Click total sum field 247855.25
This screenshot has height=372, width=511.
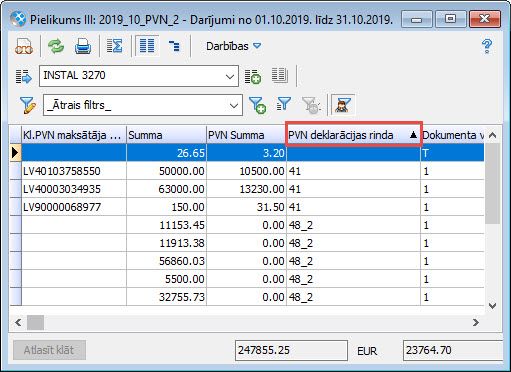291,350
